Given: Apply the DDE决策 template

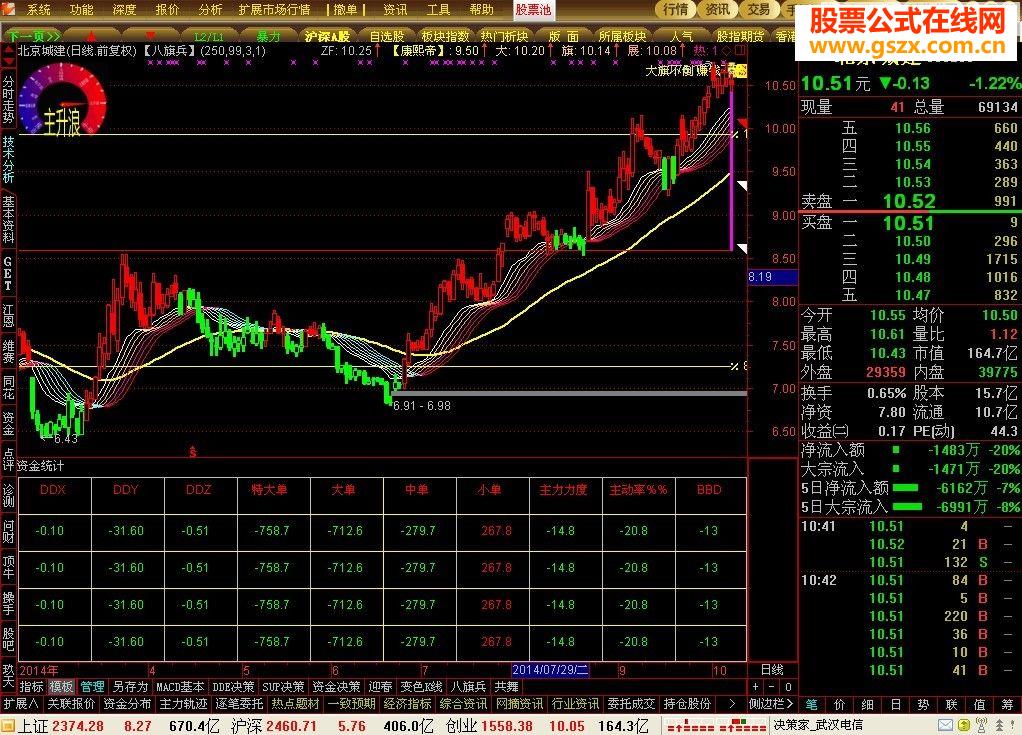Looking at the screenshot, I should click(x=233, y=687).
